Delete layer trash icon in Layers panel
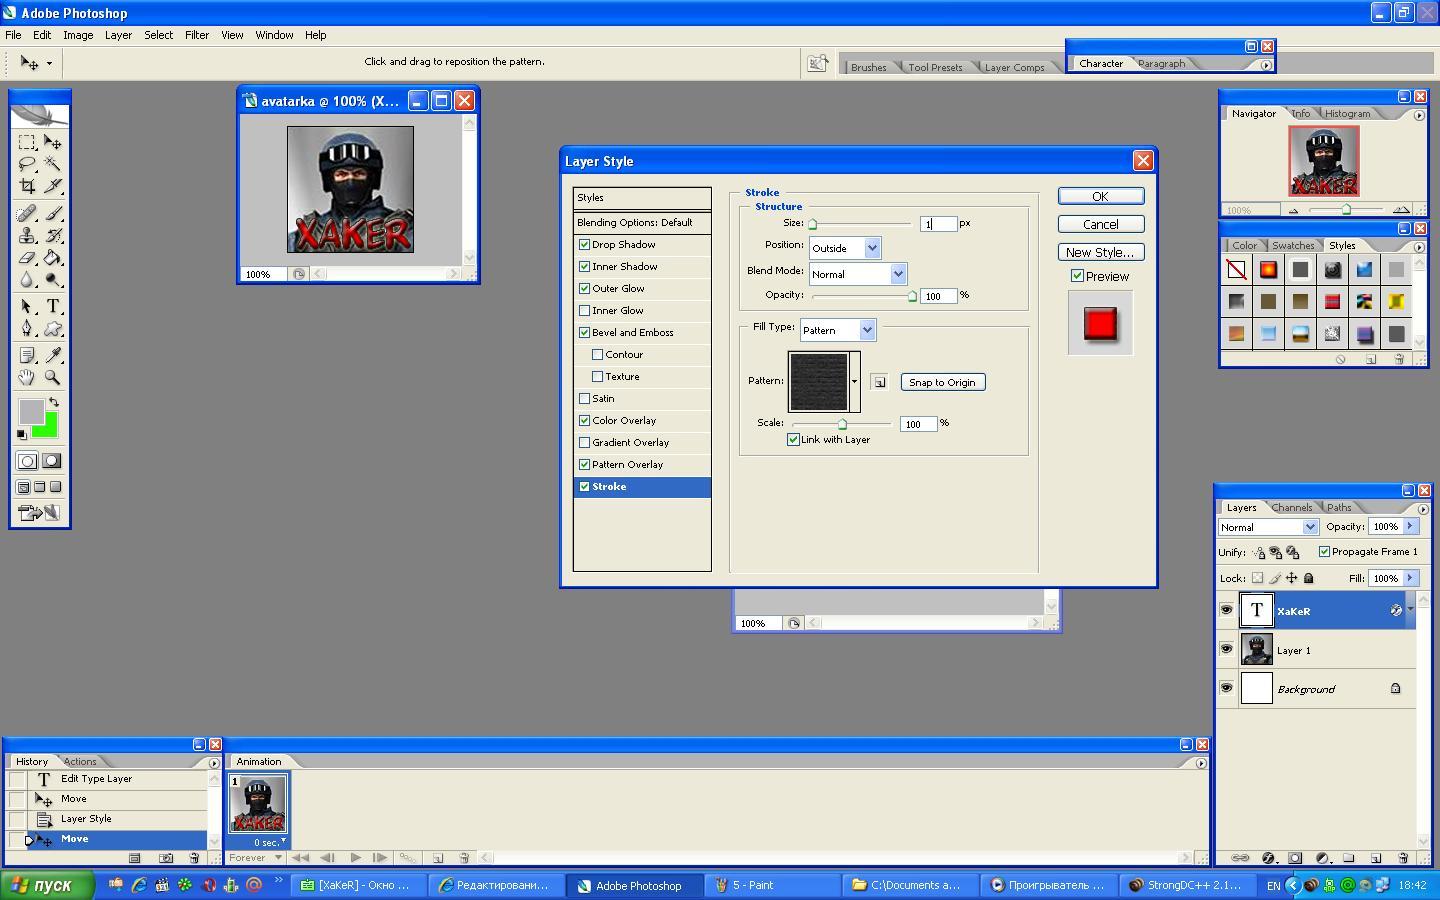This screenshot has height=900, width=1440. click(1402, 858)
